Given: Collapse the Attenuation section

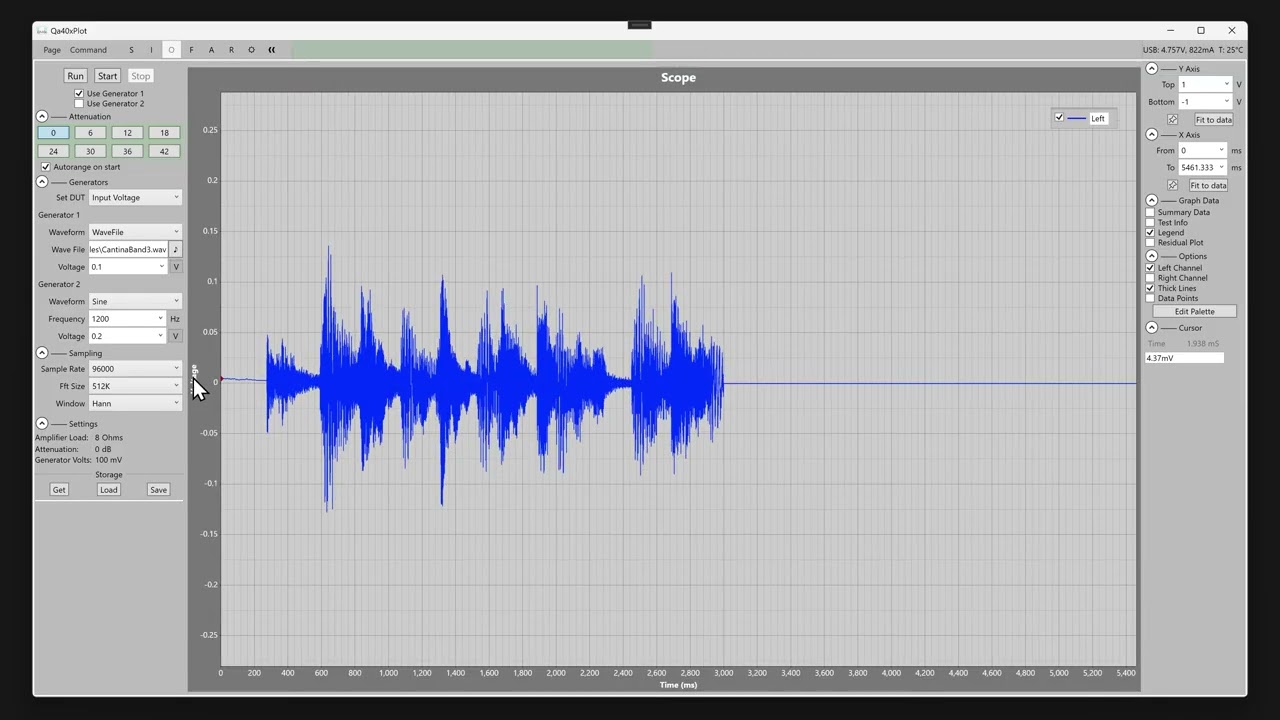Looking at the screenshot, I should click(x=42, y=116).
